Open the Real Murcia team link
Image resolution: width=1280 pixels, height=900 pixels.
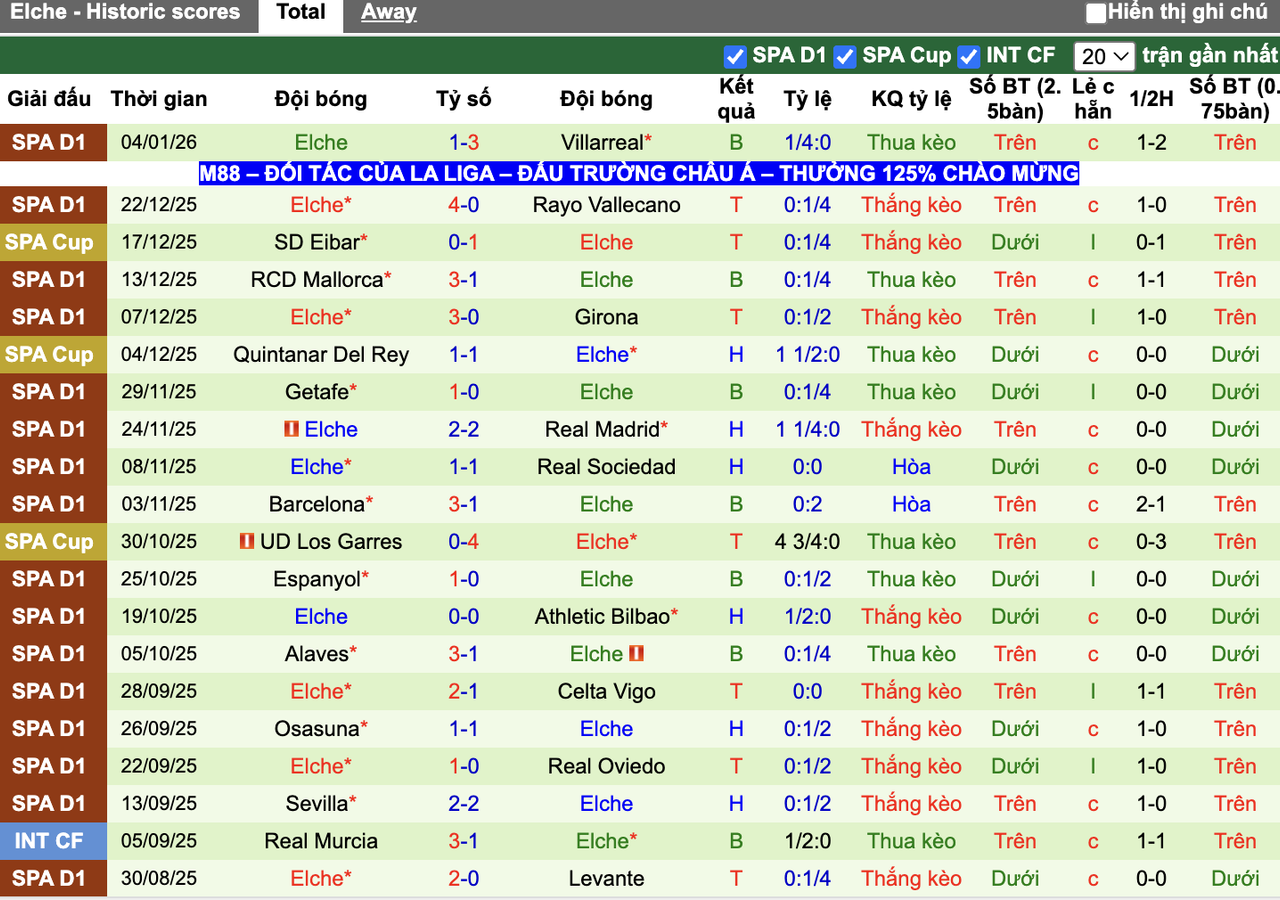pos(321,842)
